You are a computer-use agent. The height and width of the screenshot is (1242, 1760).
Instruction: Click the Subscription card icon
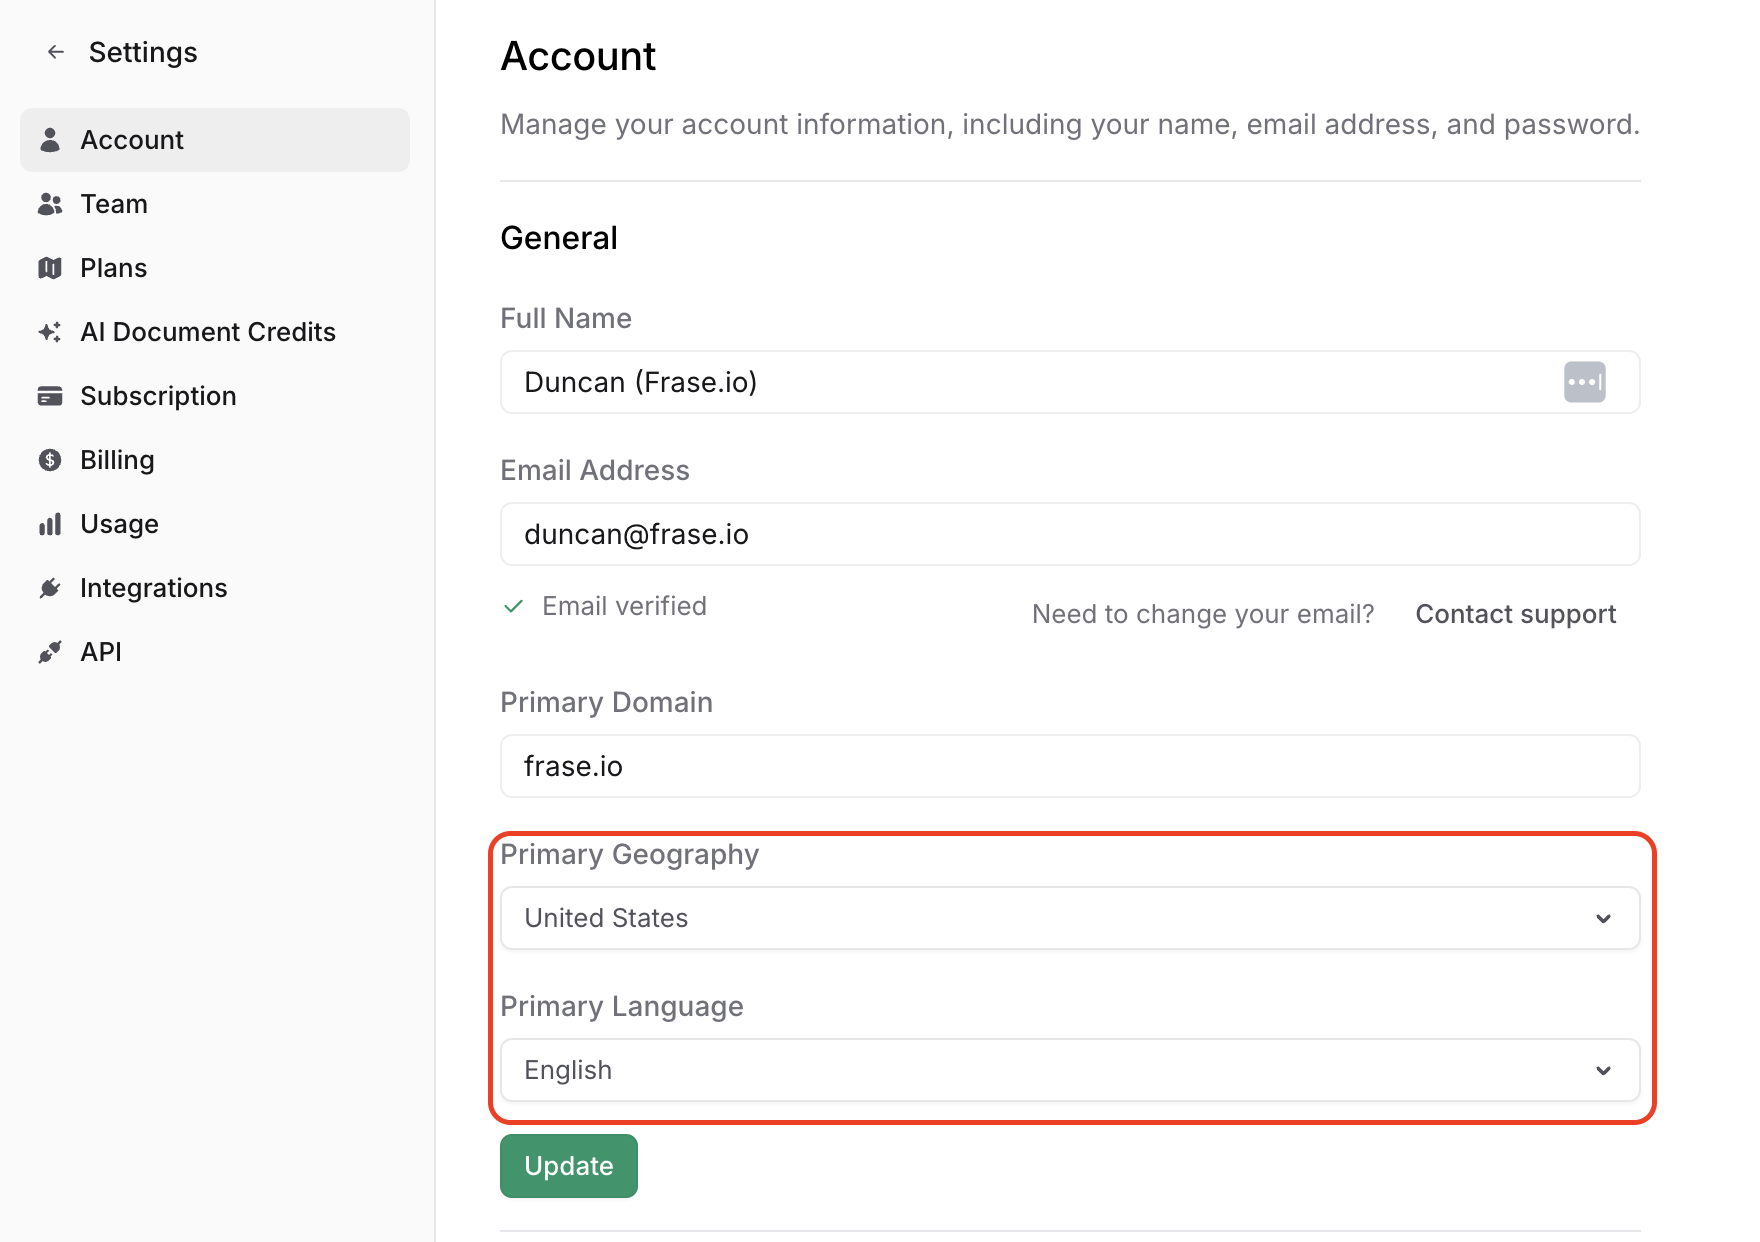(50, 396)
